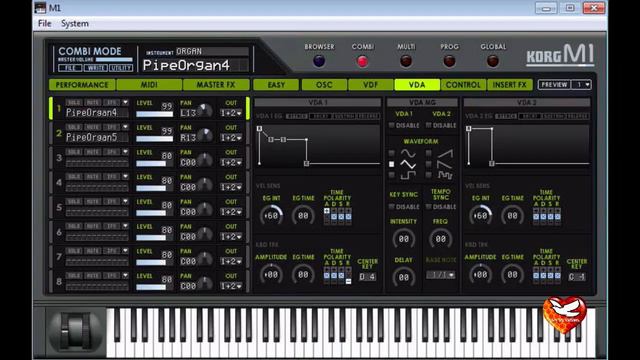Open the timbre 2 program dropdown arrow
The image size is (640, 360).
click(125, 127)
